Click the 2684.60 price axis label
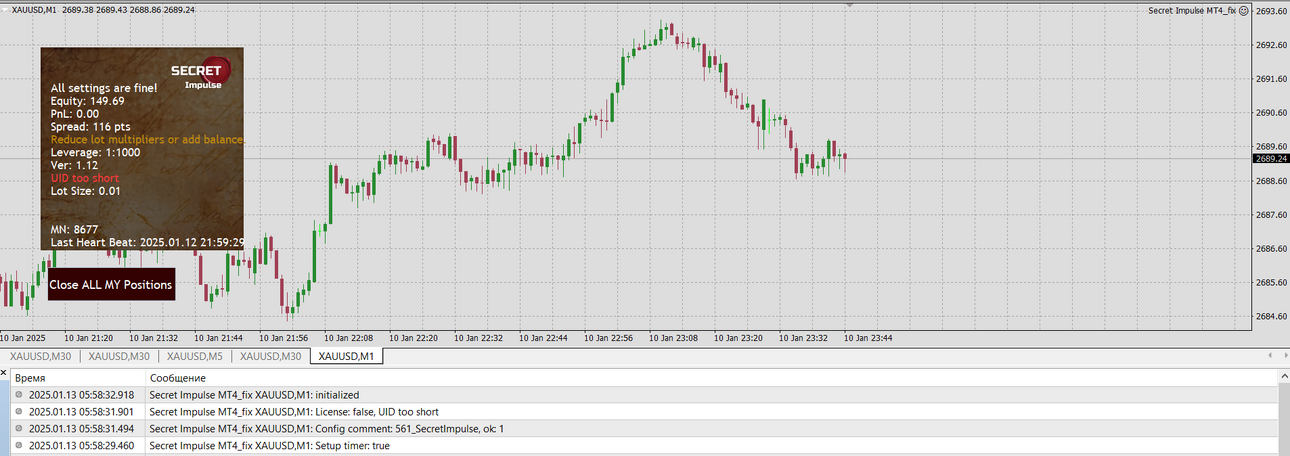1290x456 pixels. [x=1271, y=317]
